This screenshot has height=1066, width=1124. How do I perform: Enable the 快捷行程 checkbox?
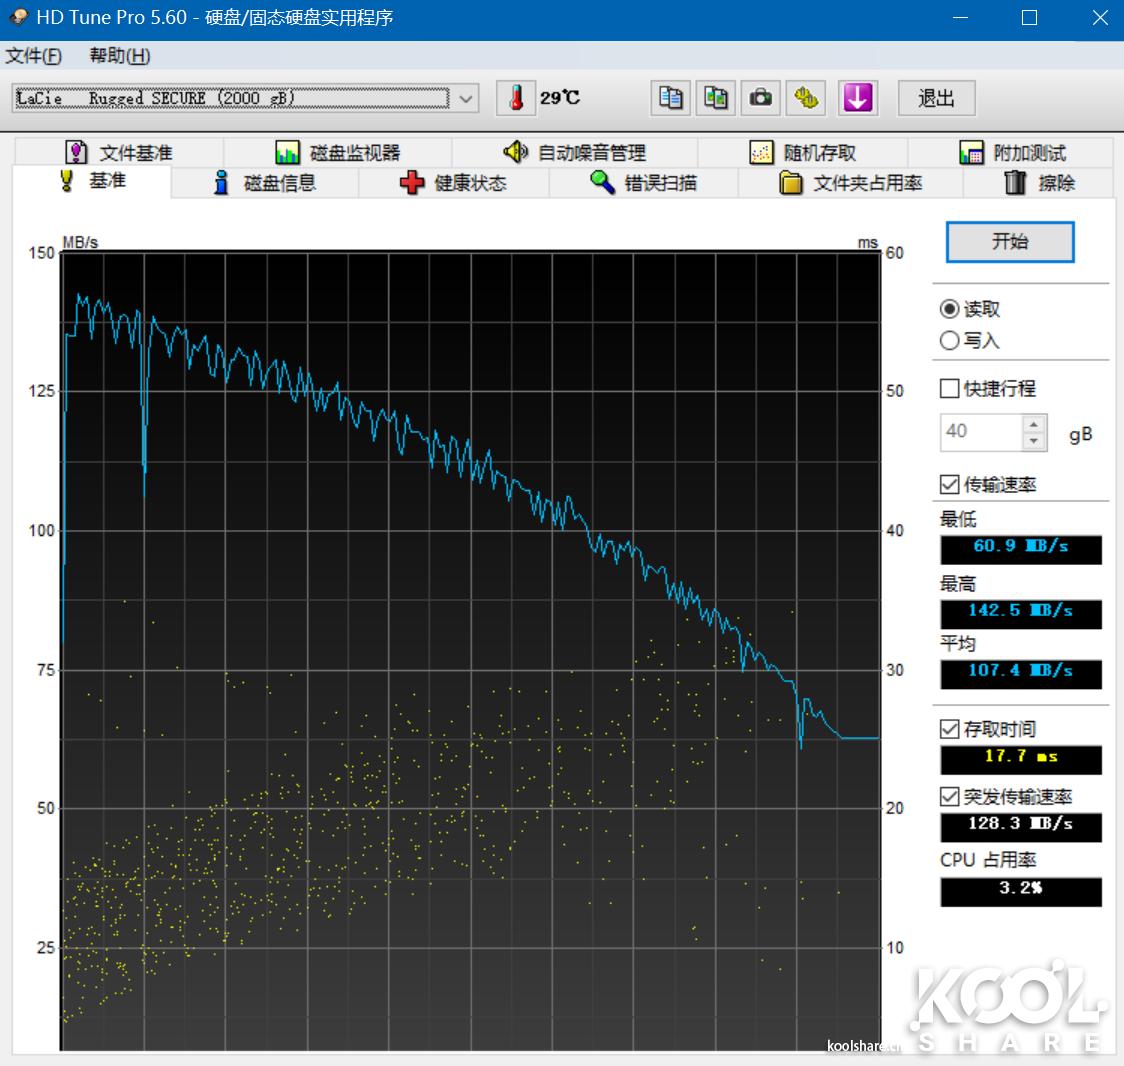(949, 389)
